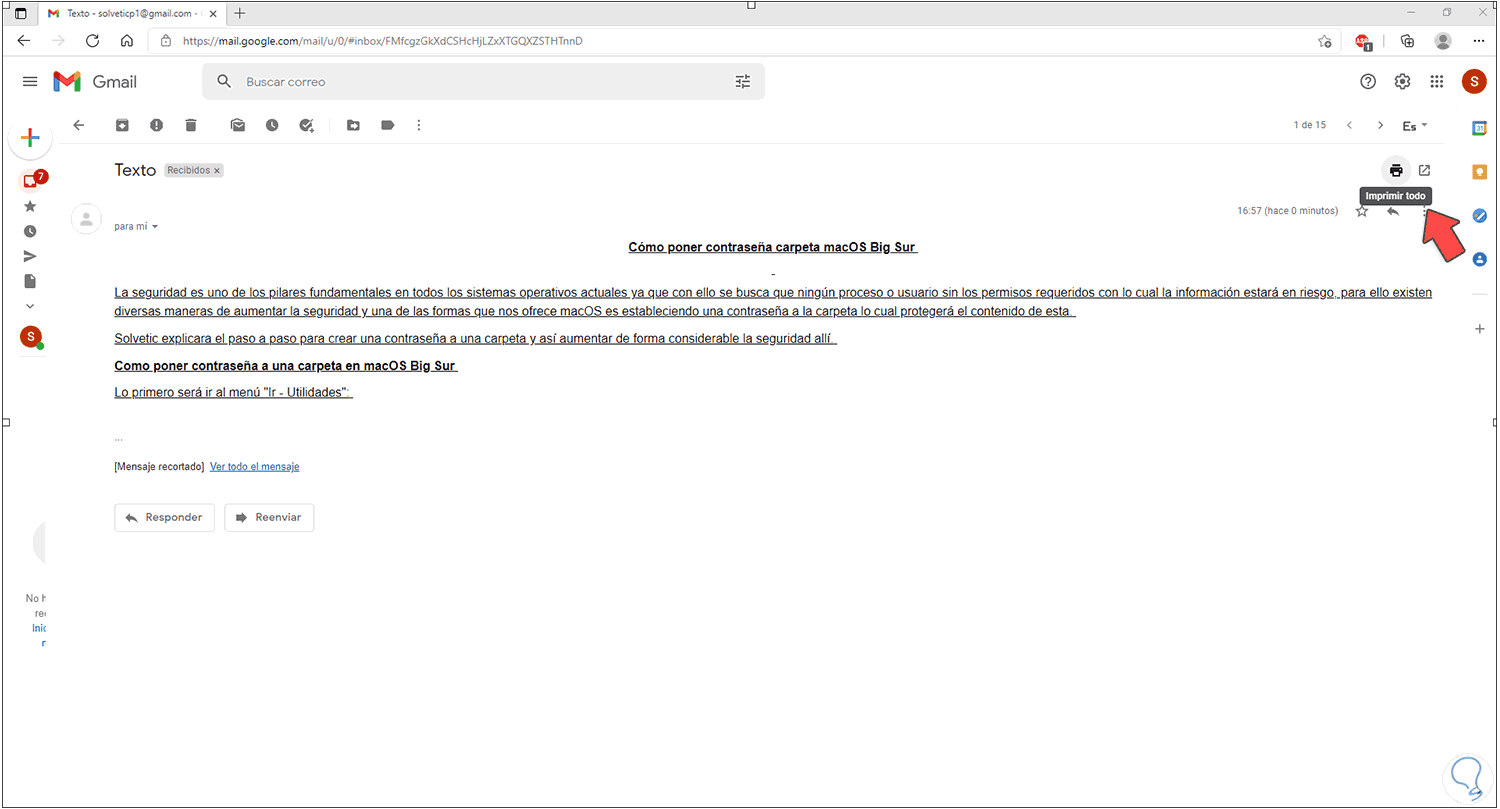Open the Google account avatar menu

tap(1474, 82)
